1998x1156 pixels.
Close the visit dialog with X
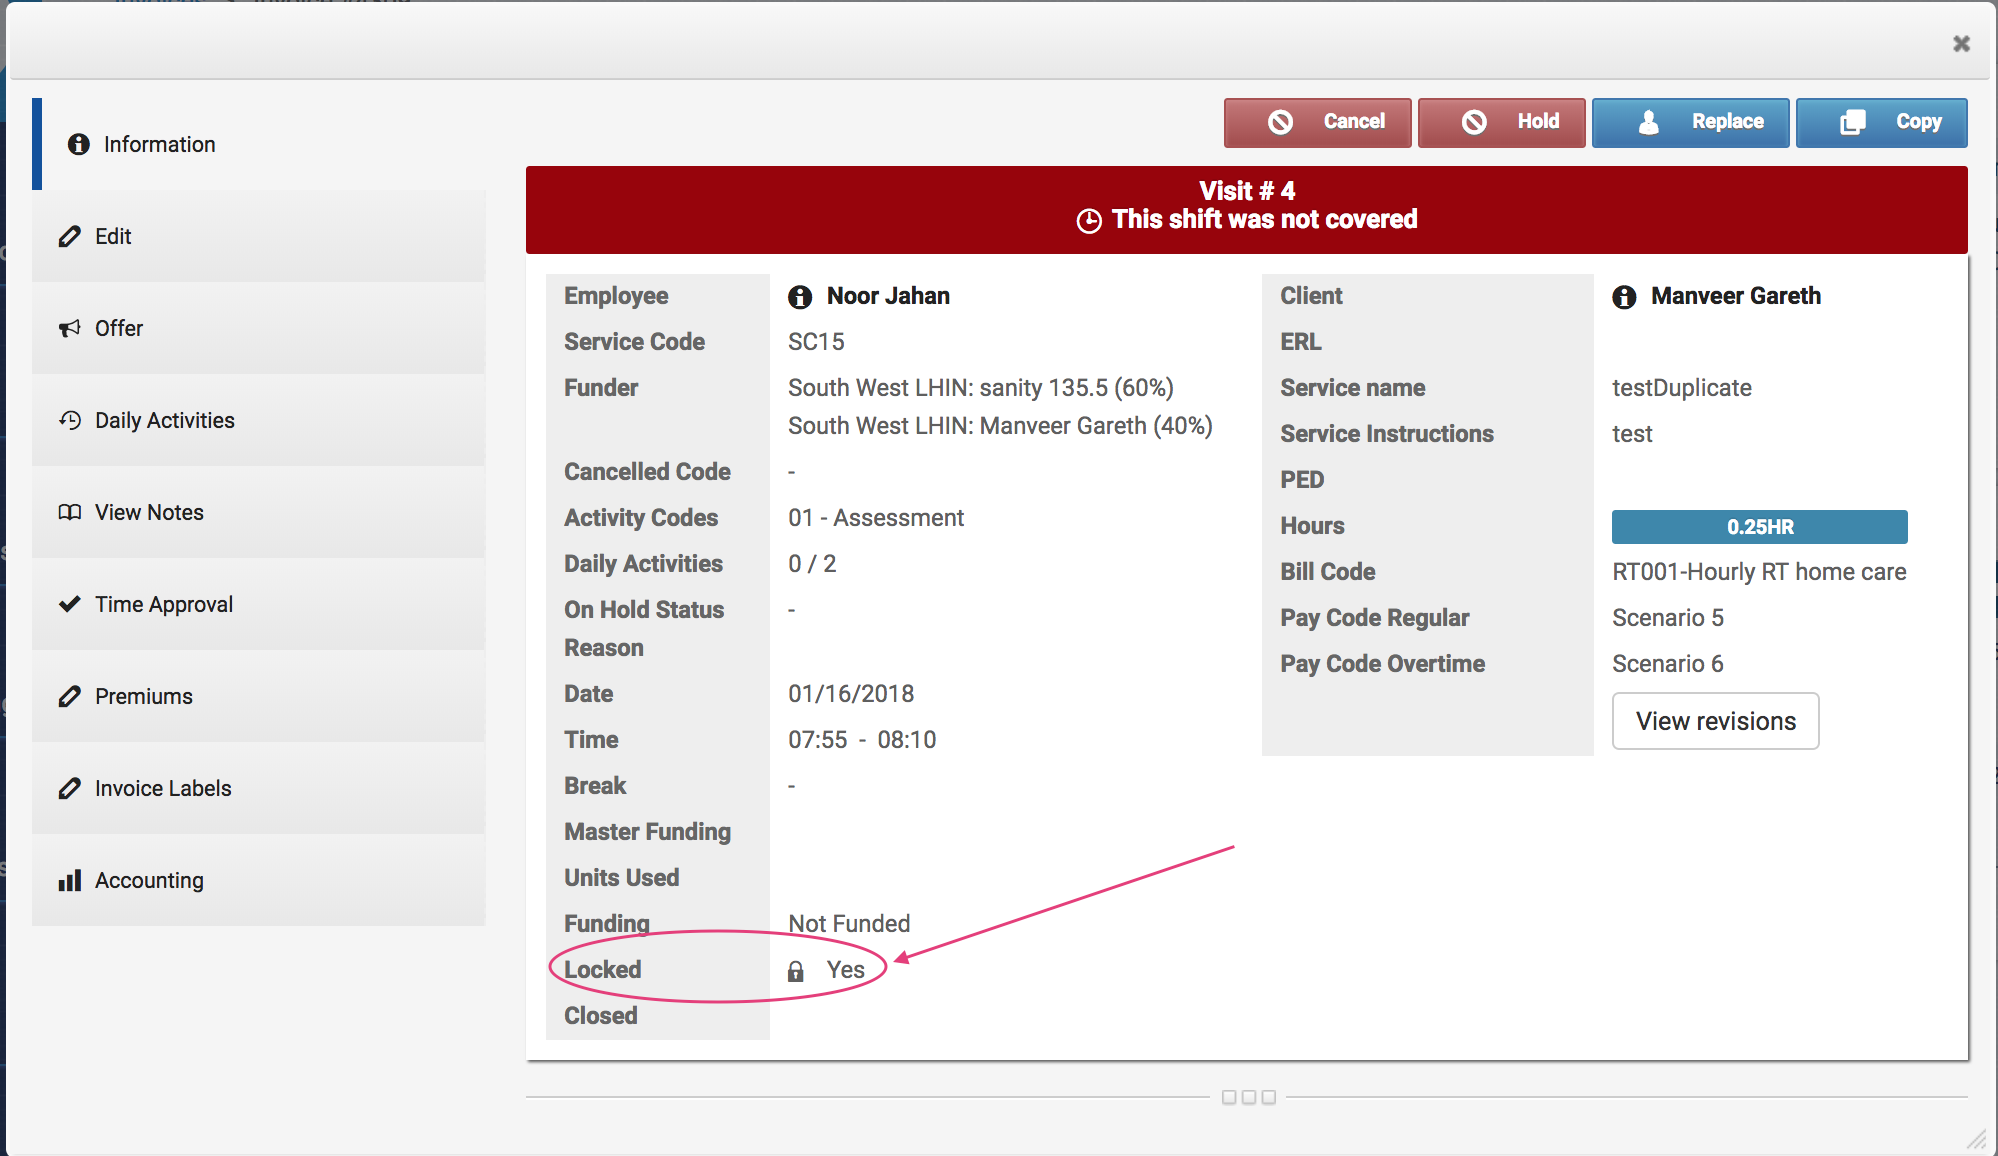coord(1961,44)
